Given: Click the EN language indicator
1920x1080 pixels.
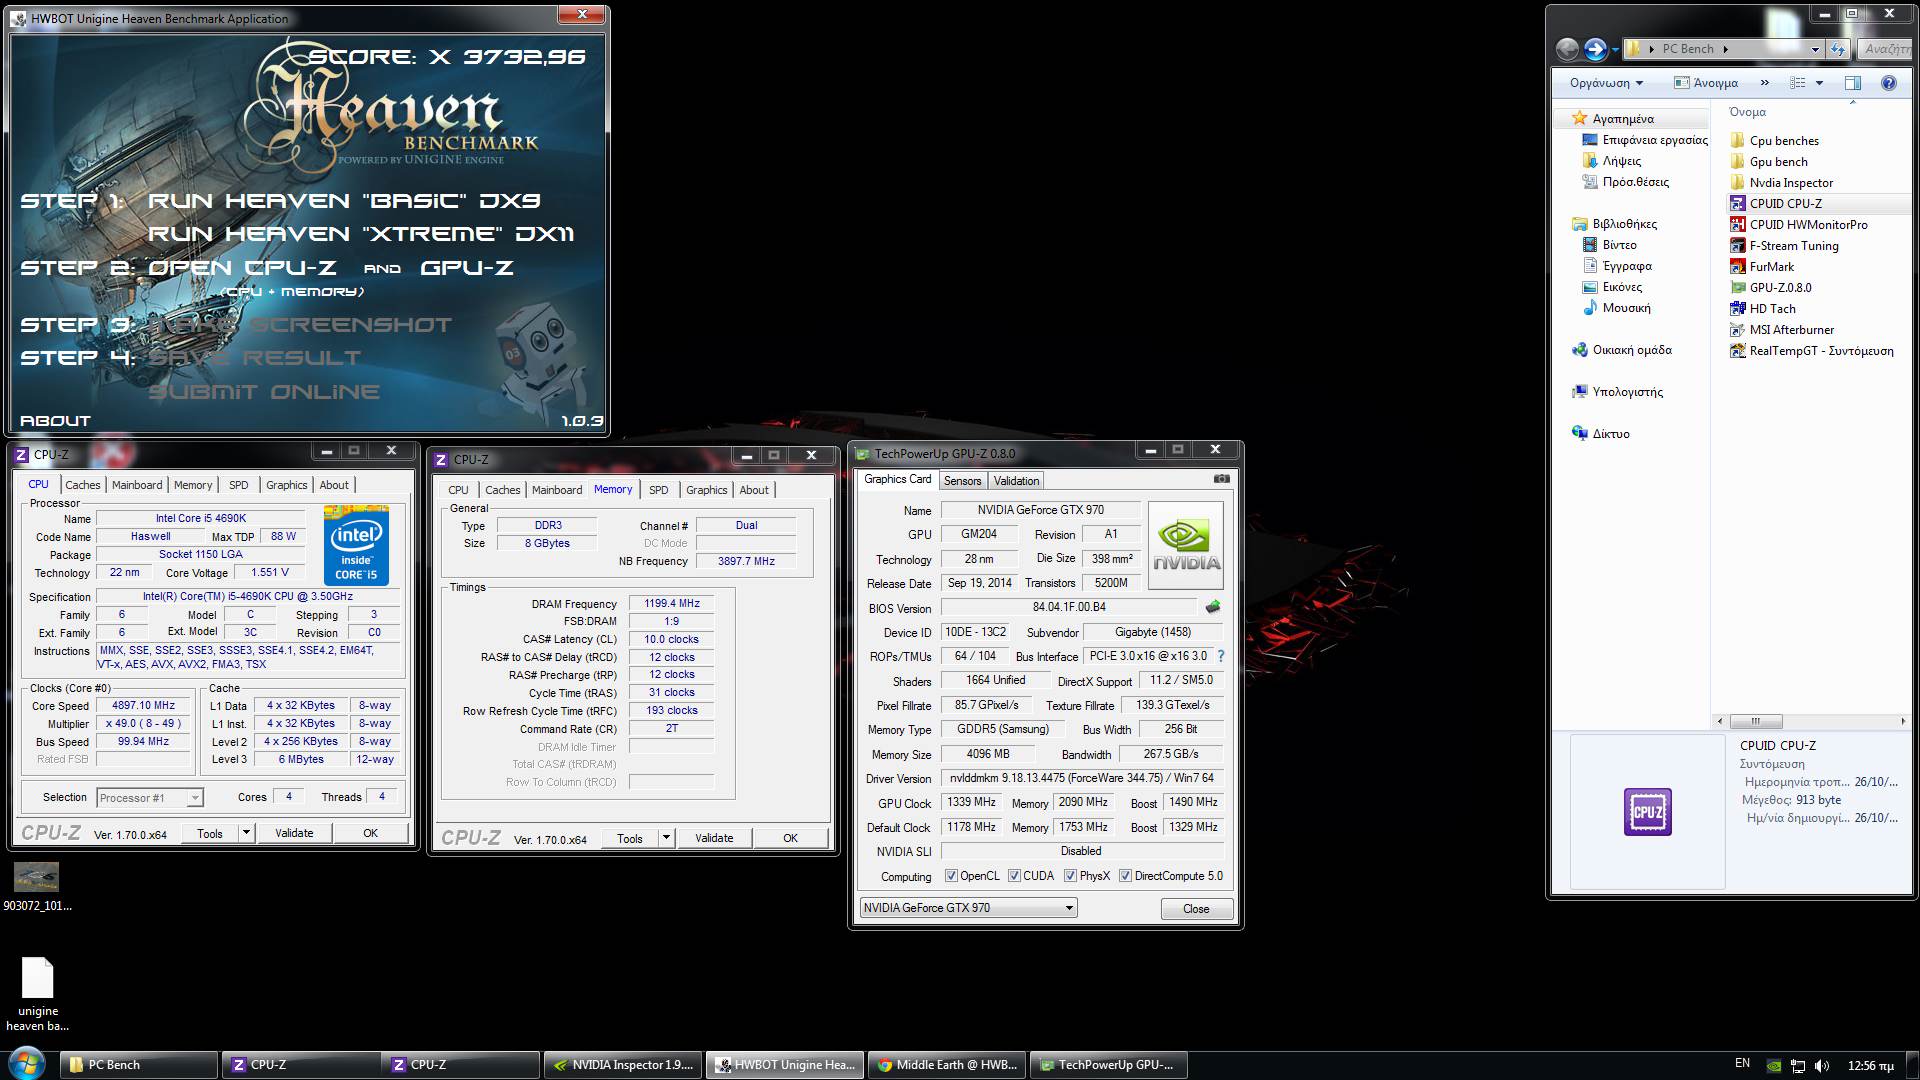Looking at the screenshot, I should [1742, 1063].
